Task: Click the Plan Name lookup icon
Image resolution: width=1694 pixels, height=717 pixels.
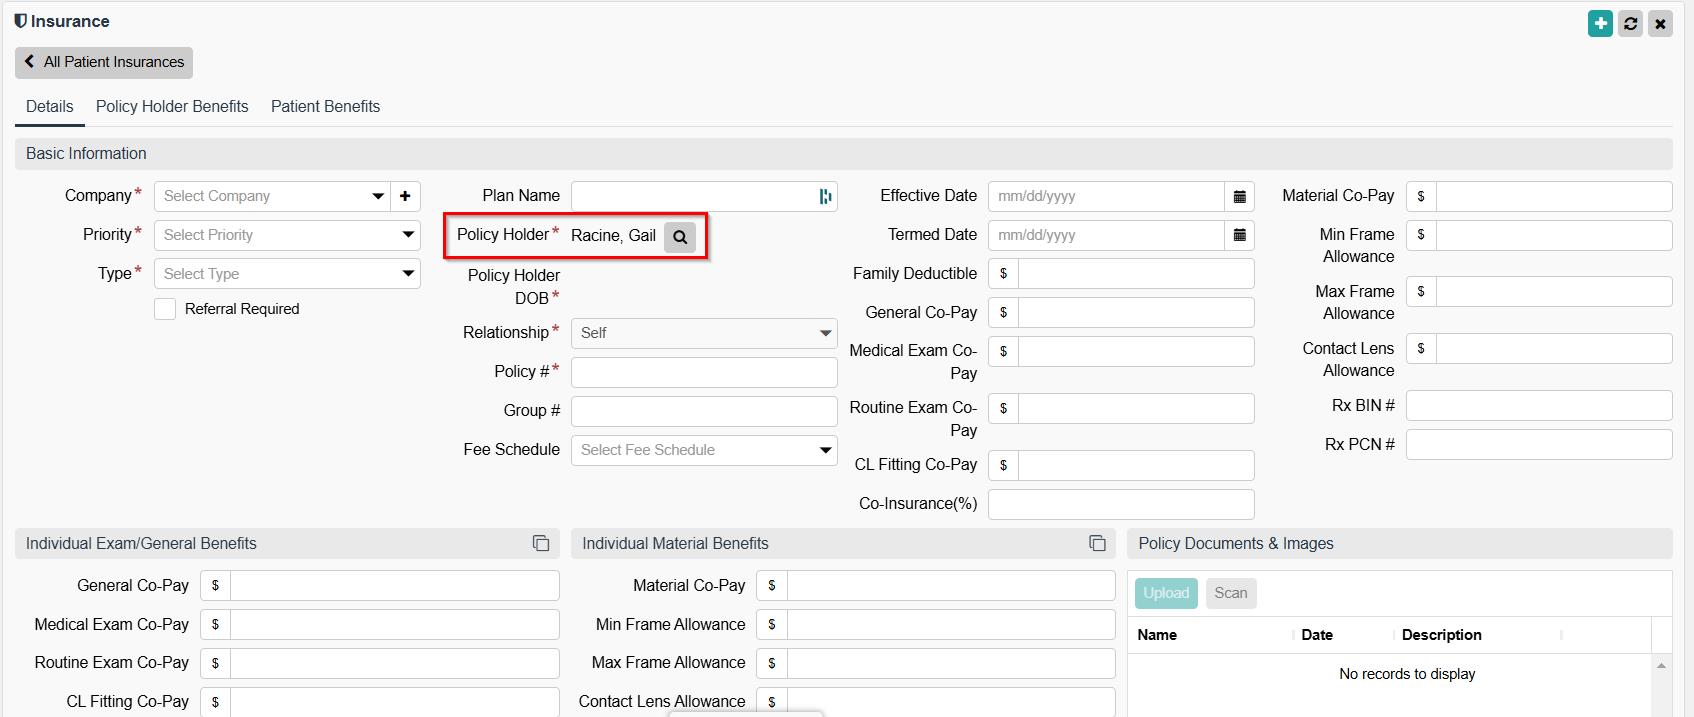Action: (x=825, y=196)
